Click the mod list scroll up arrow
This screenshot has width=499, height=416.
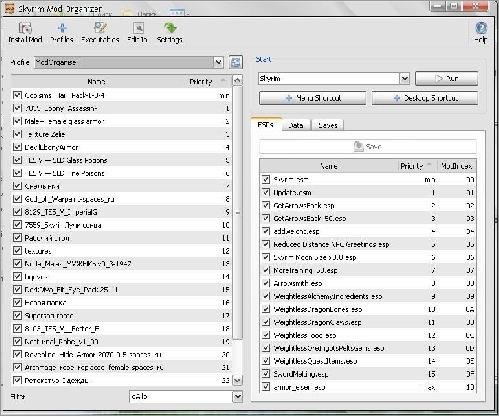pyautogui.click(x=237, y=80)
